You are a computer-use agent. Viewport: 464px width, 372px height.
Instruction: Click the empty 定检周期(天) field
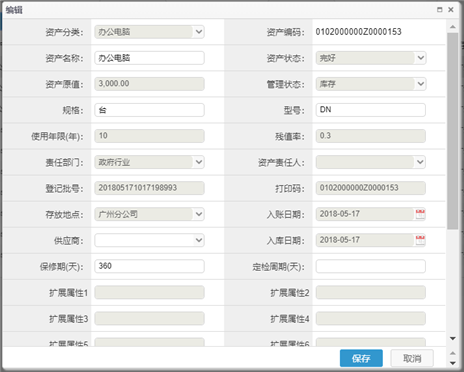(x=371, y=266)
